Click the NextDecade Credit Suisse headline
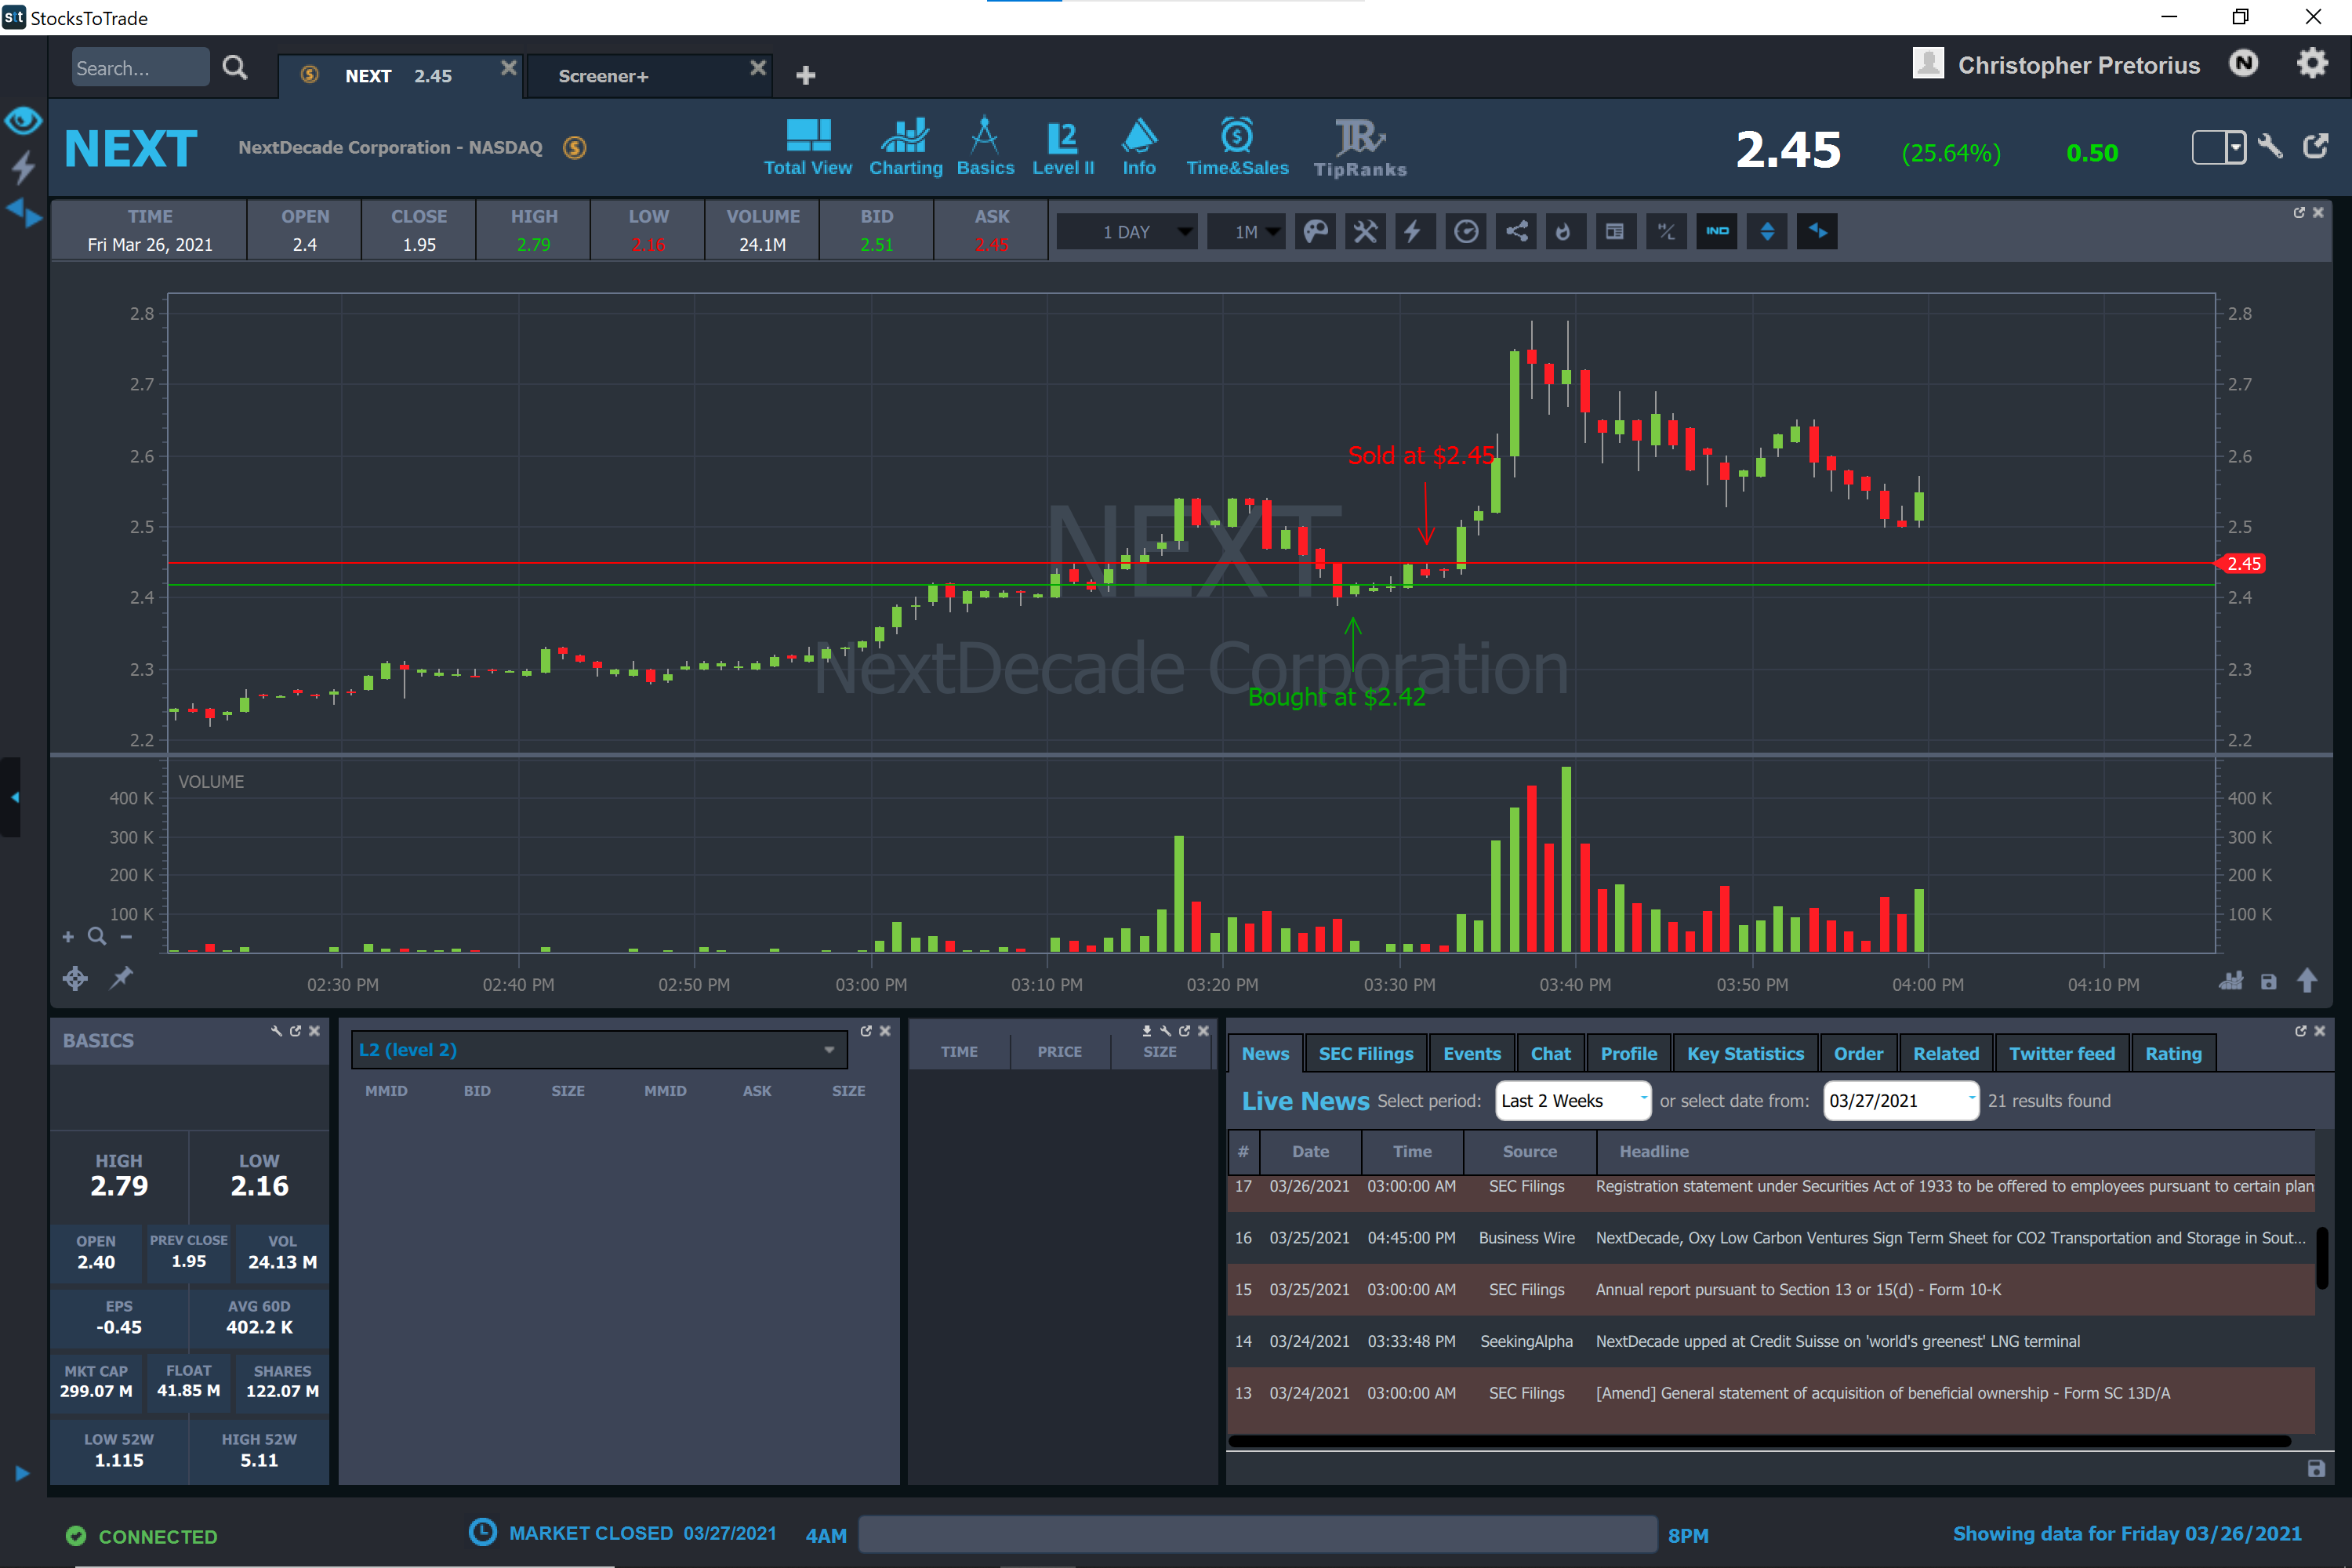The height and width of the screenshot is (1568, 2352). tap(1837, 1341)
